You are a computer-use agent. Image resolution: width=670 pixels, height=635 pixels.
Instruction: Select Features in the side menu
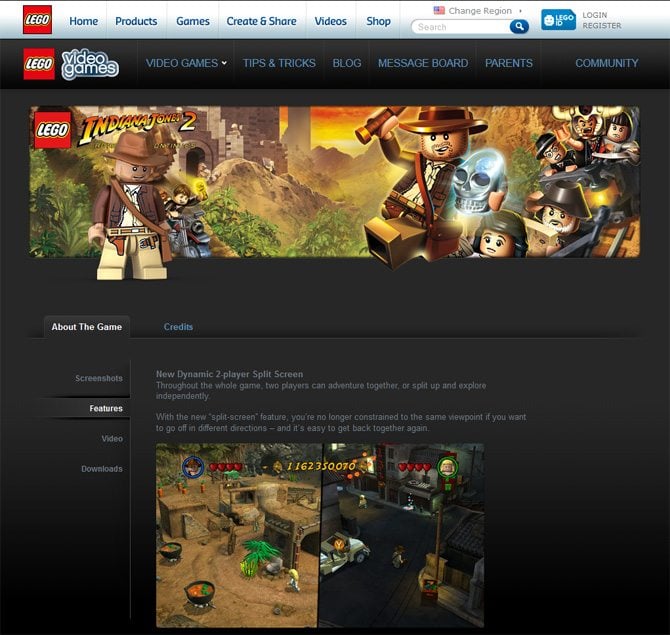point(106,408)
